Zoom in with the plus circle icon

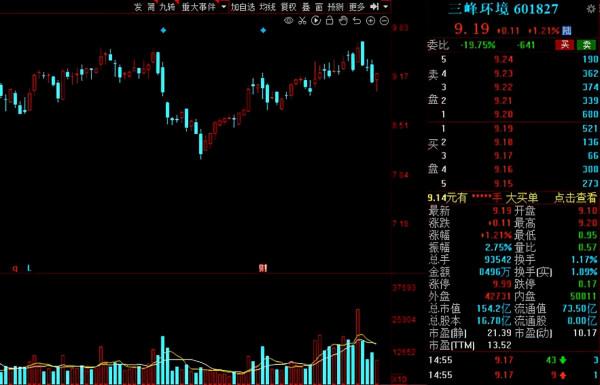370,21
